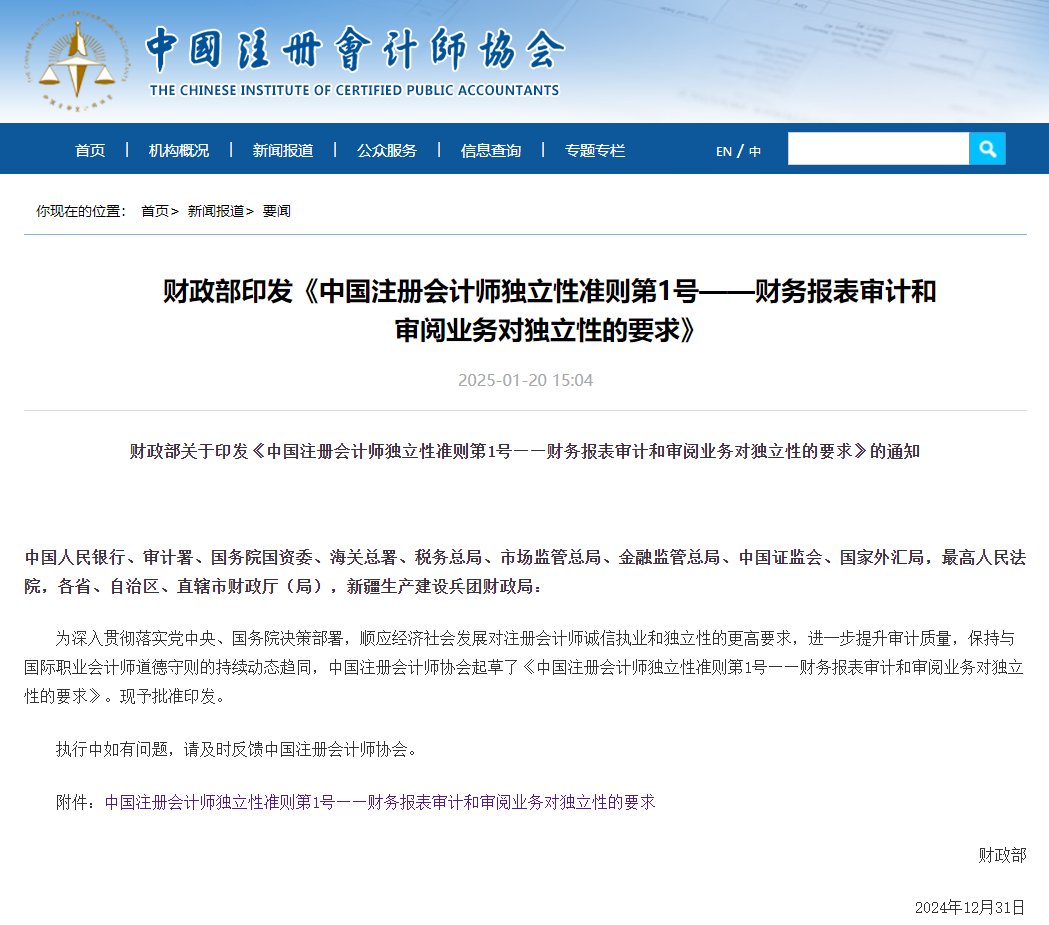Open the 附件 independence standard attachment link
This screenshot has height=925, width=1049.
point(380,802)
